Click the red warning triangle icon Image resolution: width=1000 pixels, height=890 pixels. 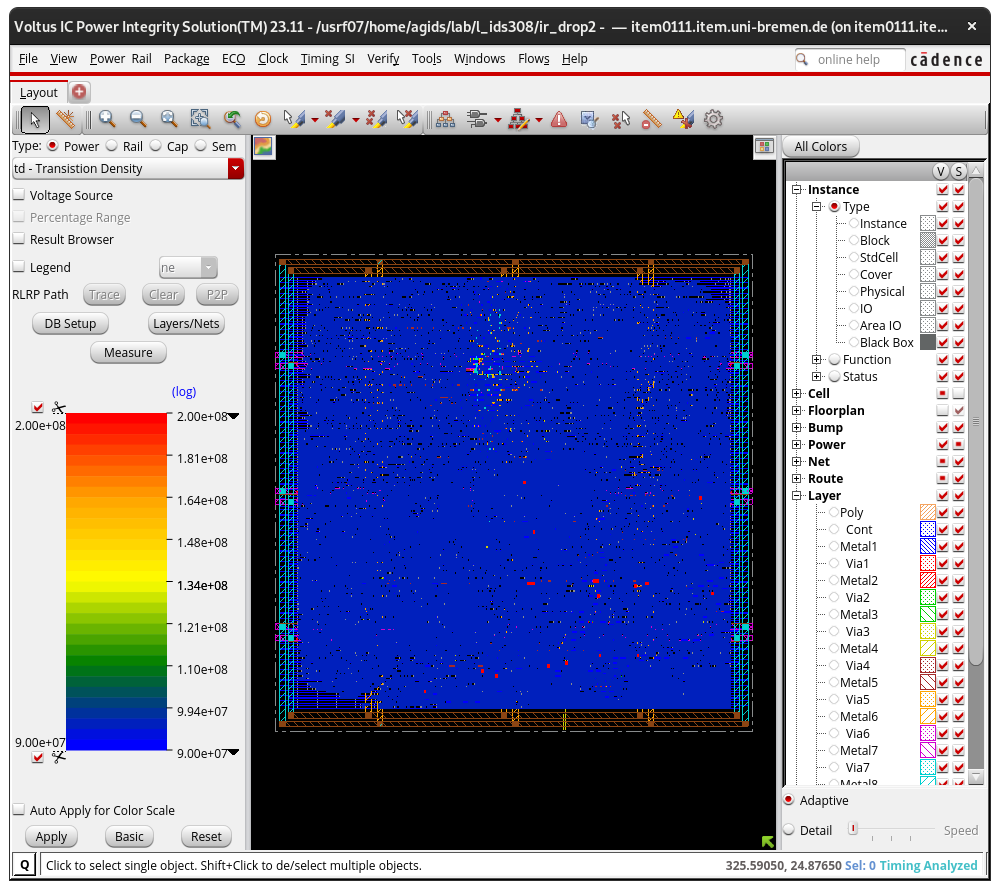[559, 120]
